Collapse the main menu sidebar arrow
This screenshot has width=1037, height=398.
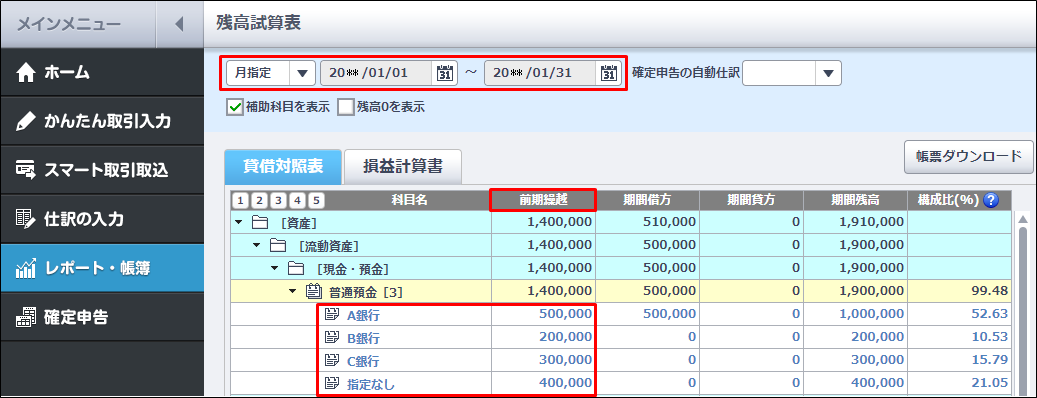[x=179, y=24]
